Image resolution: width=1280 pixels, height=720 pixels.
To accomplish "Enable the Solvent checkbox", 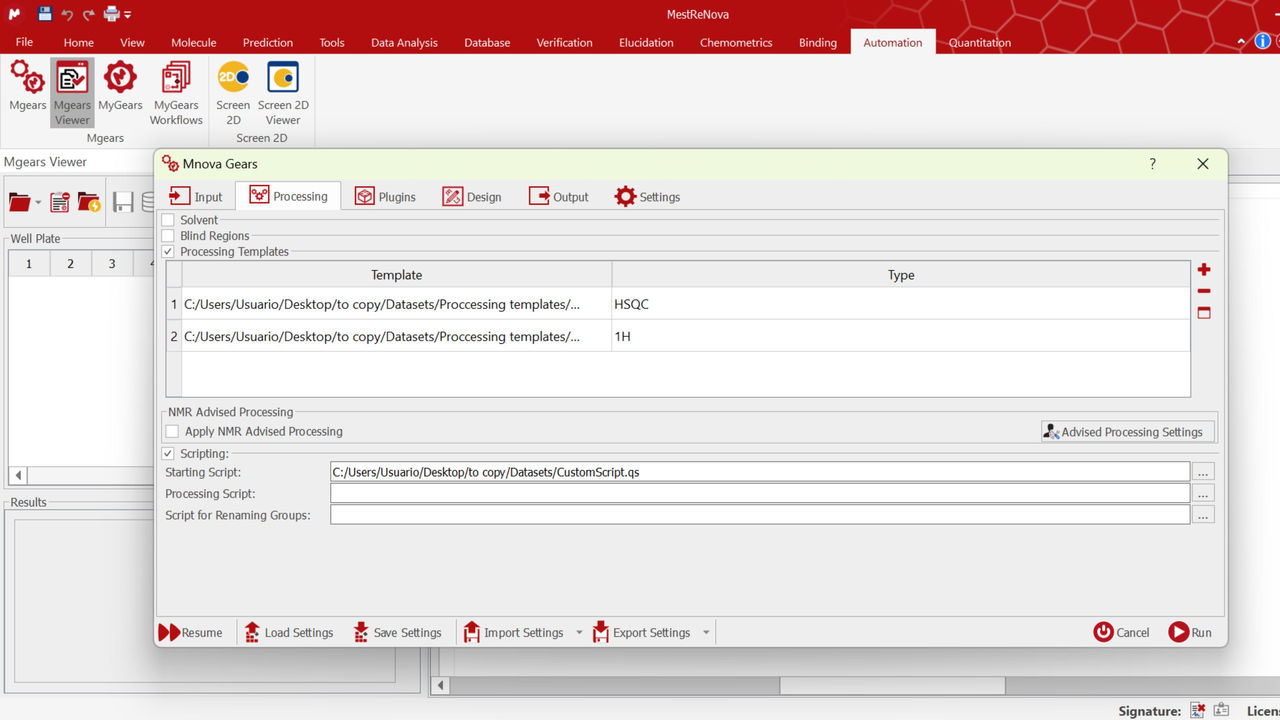I will pyautogui.click(x=168, y=220).
